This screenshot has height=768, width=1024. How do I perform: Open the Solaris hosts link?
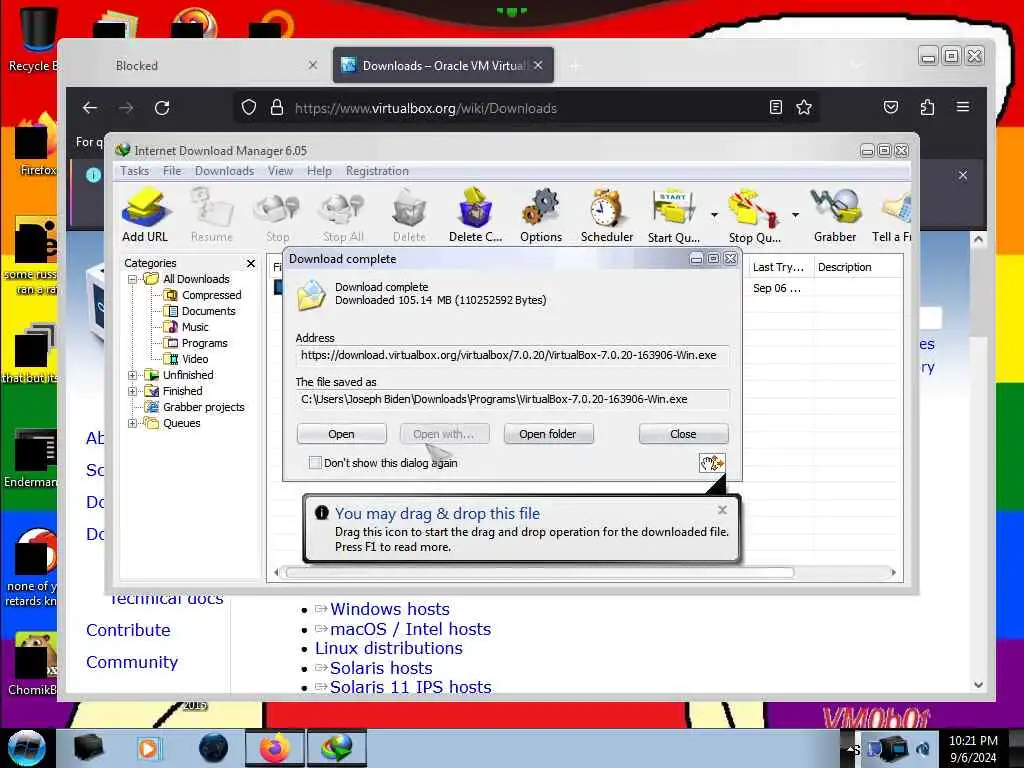pyautogui.click(x=381, y=669)
